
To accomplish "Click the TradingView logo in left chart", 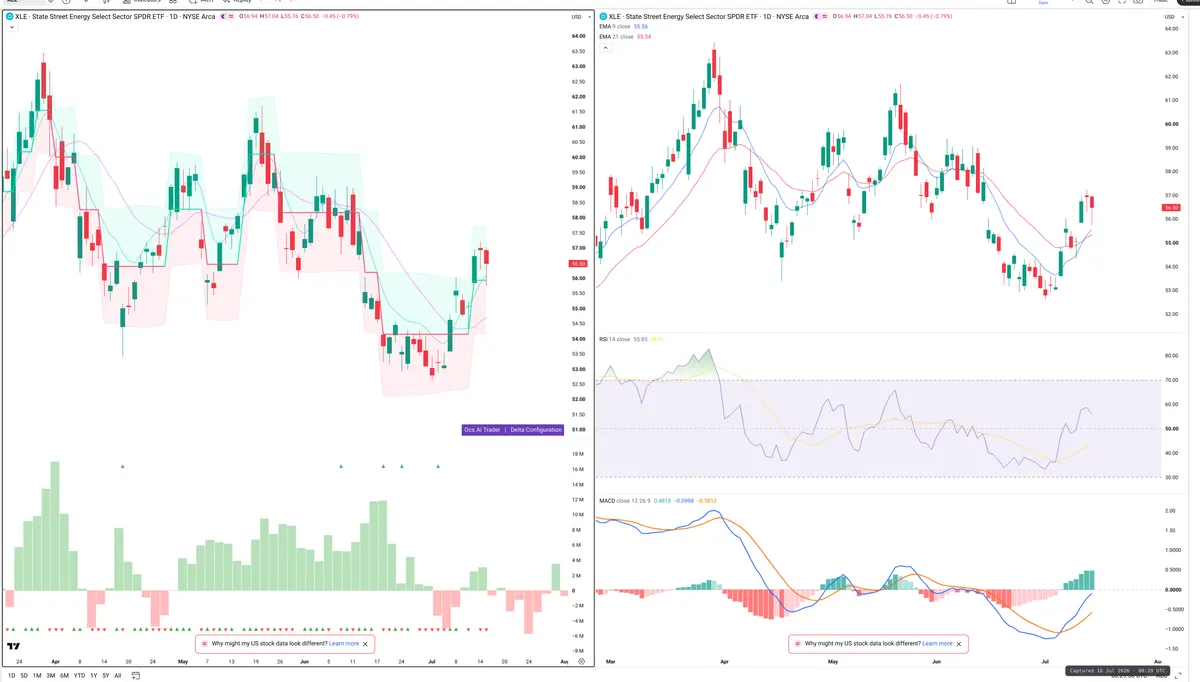I will tap(14, 646).
